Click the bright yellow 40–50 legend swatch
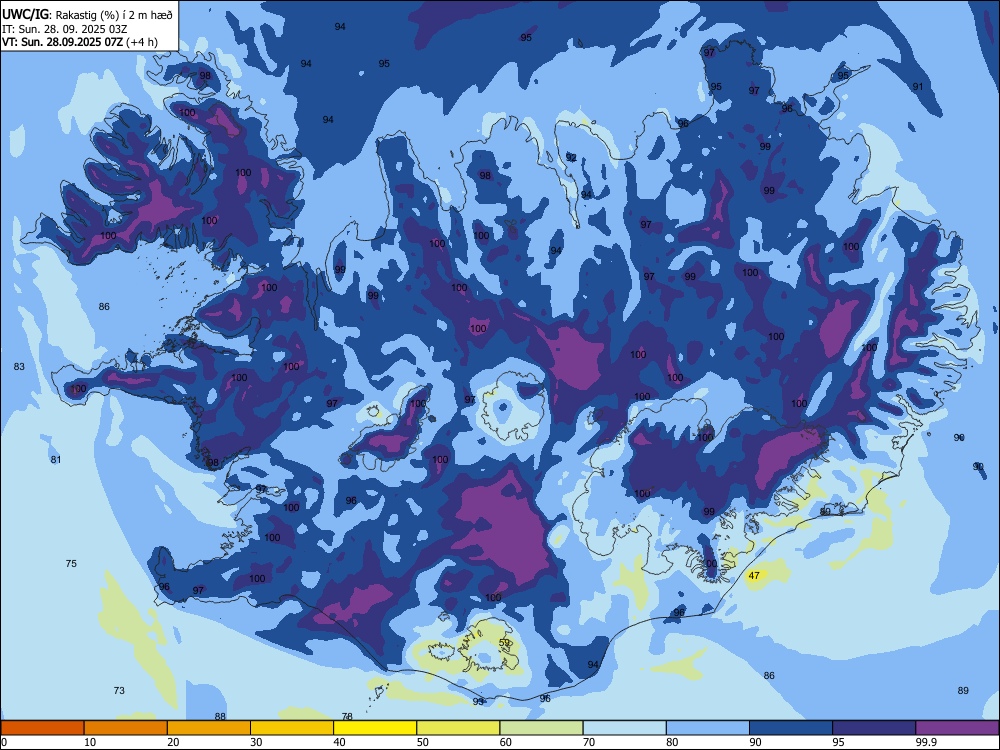This screenshot has width=1000, height=750. coord(375,728)
